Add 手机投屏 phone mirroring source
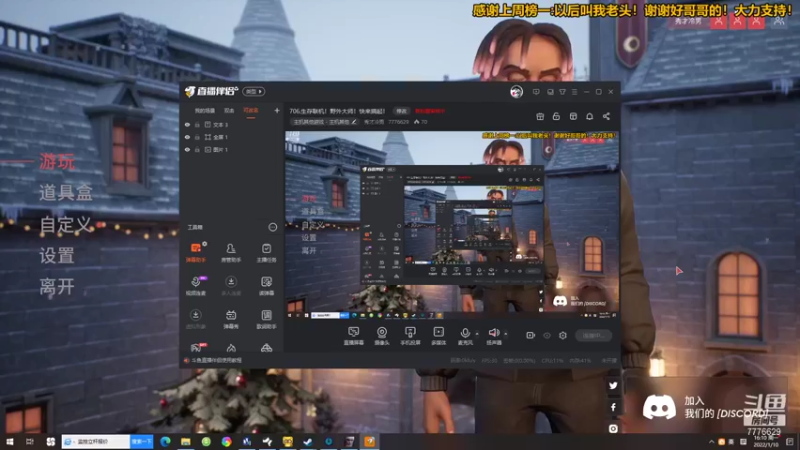The width and height of the screenshot is (800, 450). (x=410, y=336)
